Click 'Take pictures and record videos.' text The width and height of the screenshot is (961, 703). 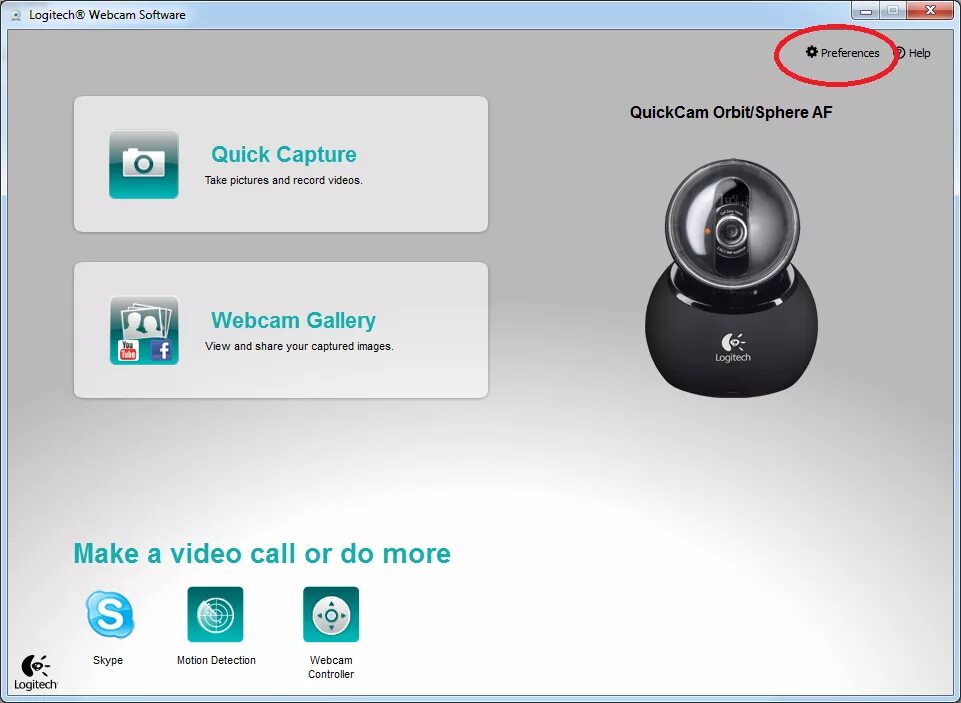click(284, 180)
